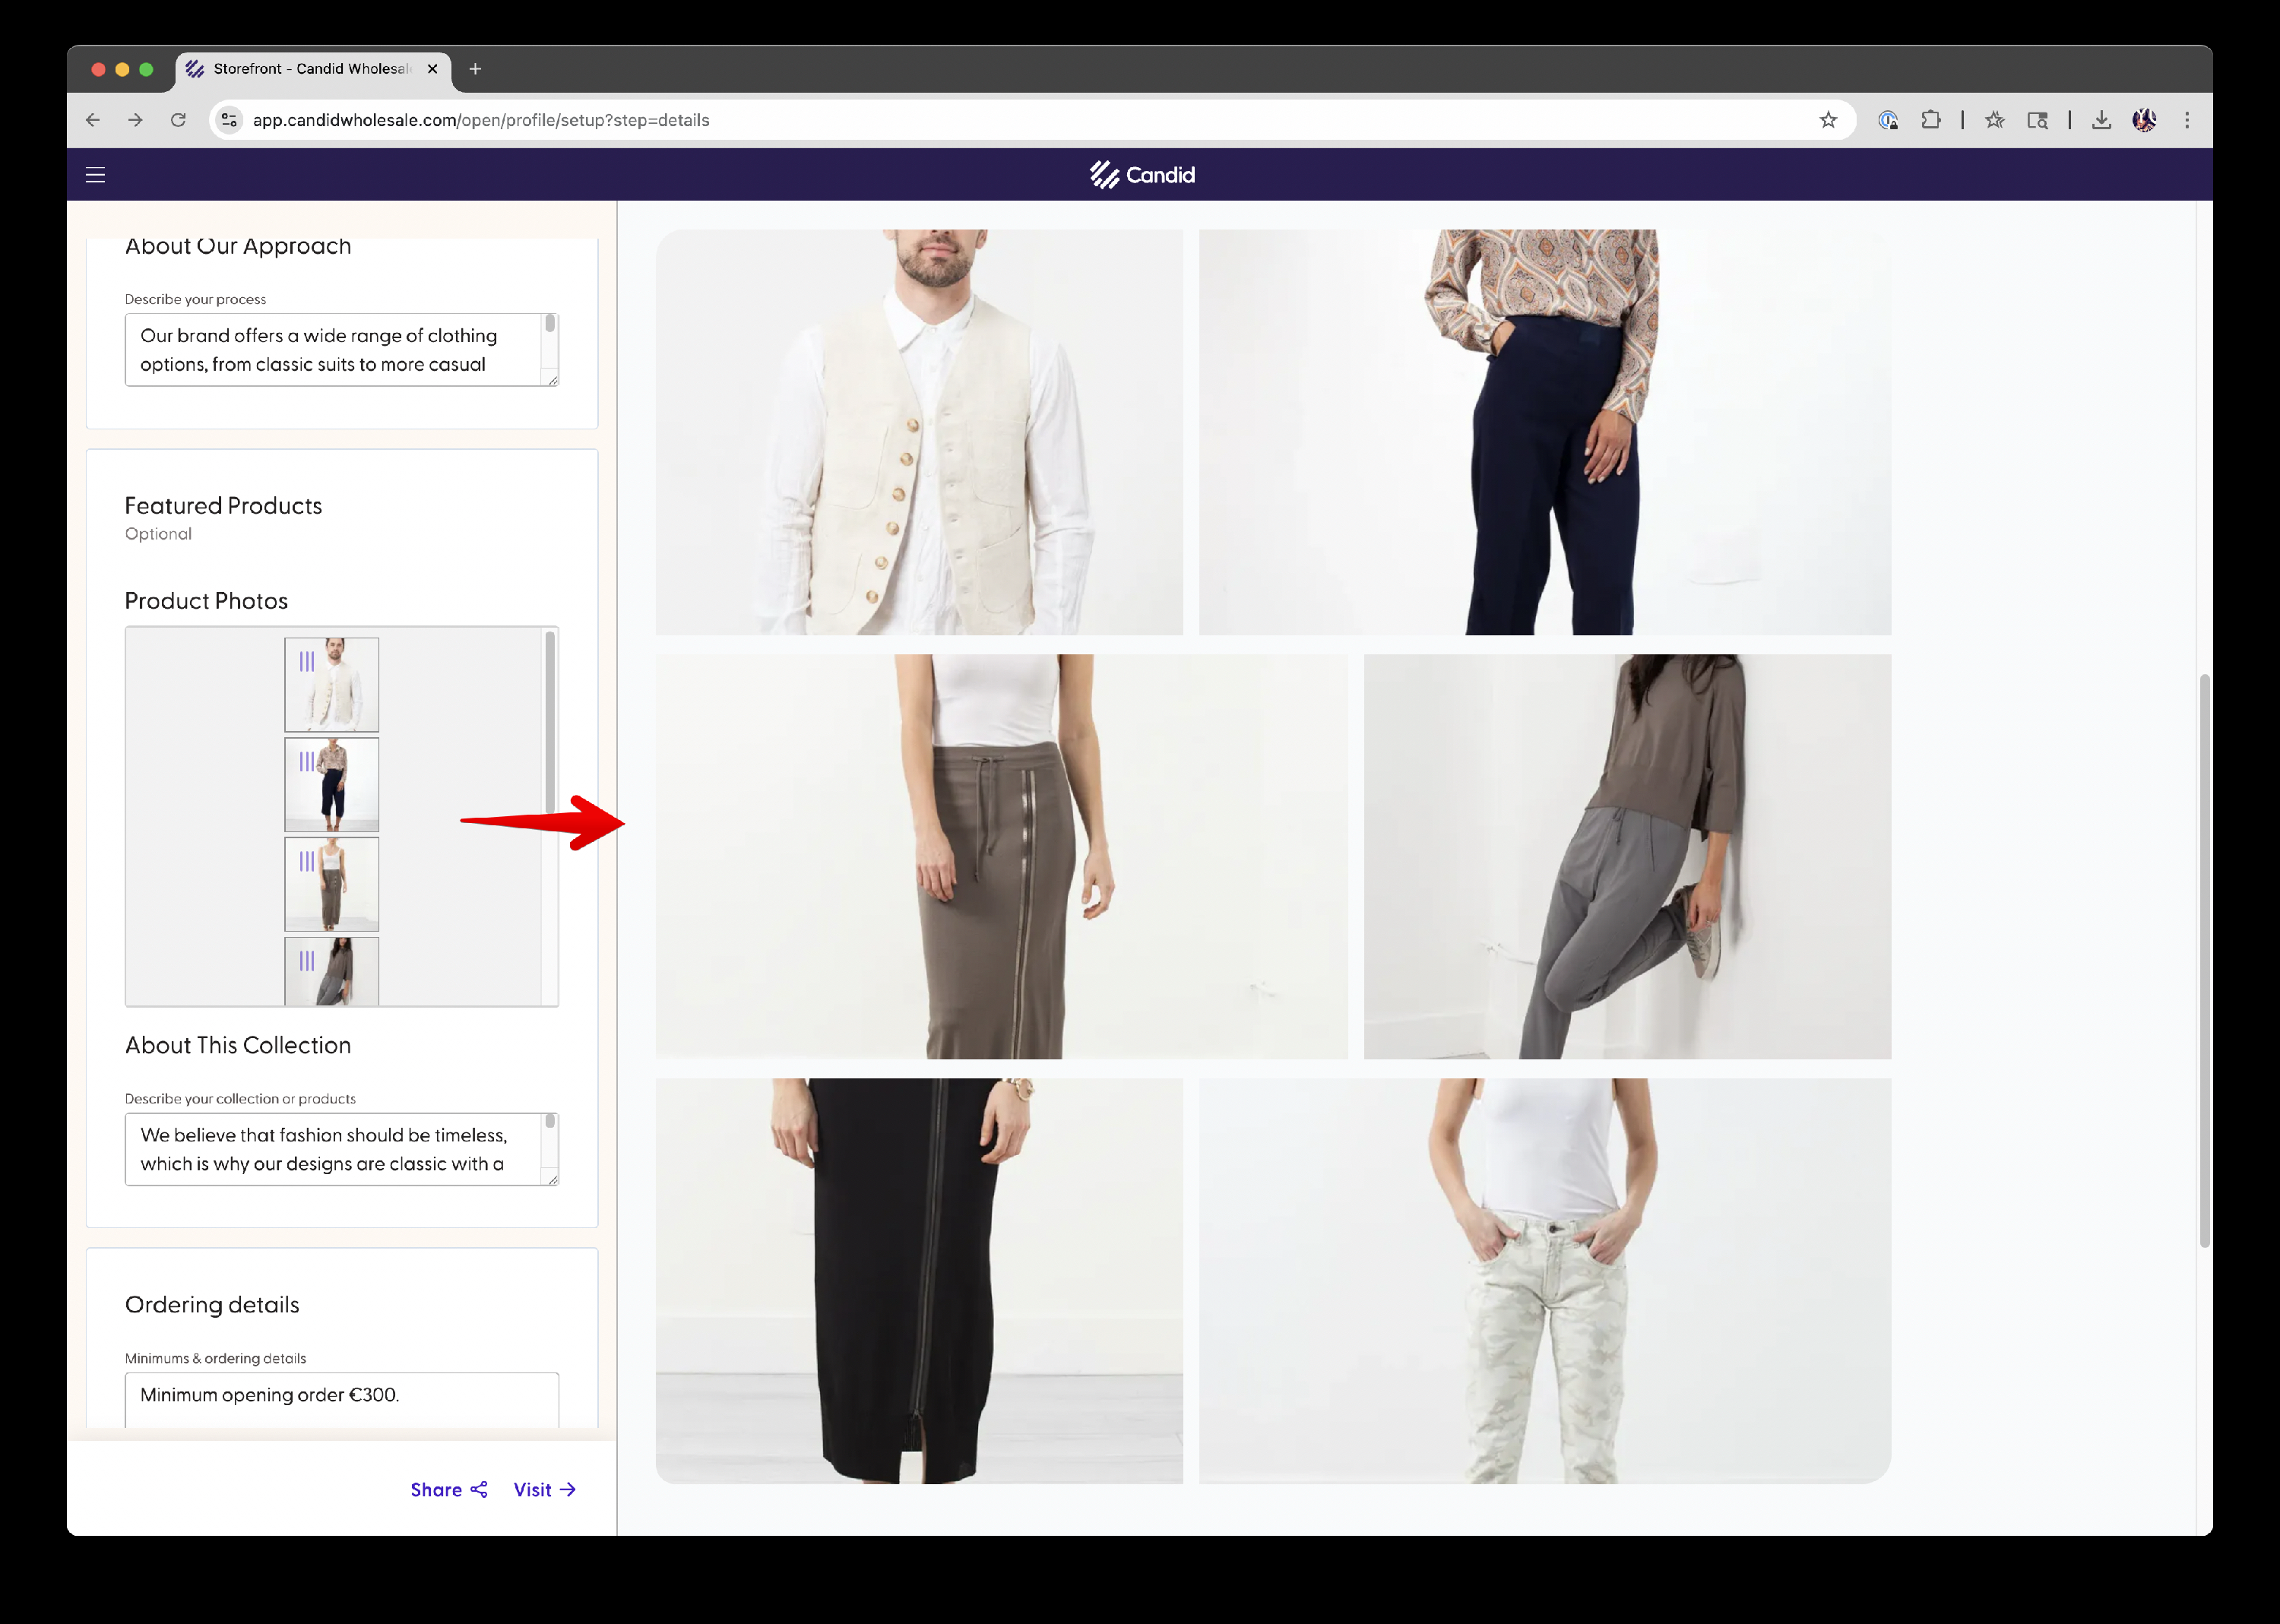Bookmark this page with the star icon
Viewport: 2280px width, 1624px height.
click(x=1828, y=120)
